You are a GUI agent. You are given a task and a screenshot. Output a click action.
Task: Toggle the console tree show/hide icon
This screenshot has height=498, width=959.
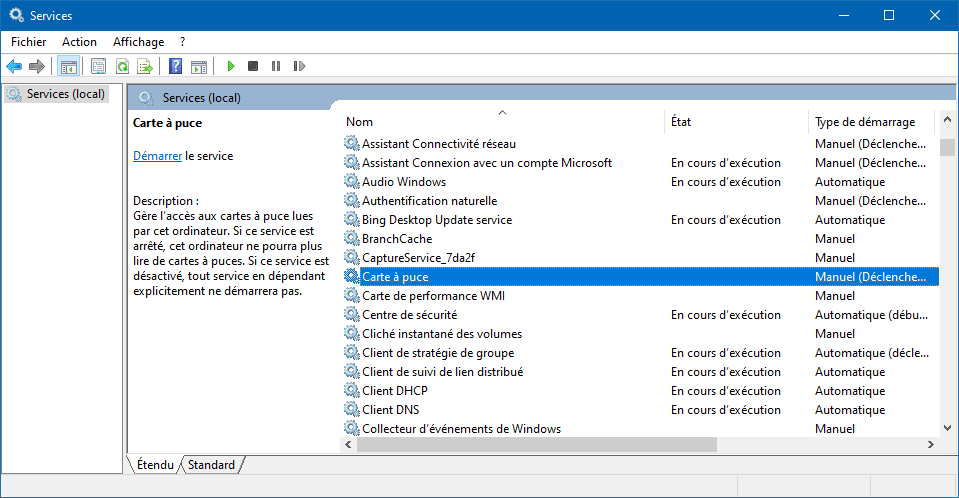pos(68,66)
